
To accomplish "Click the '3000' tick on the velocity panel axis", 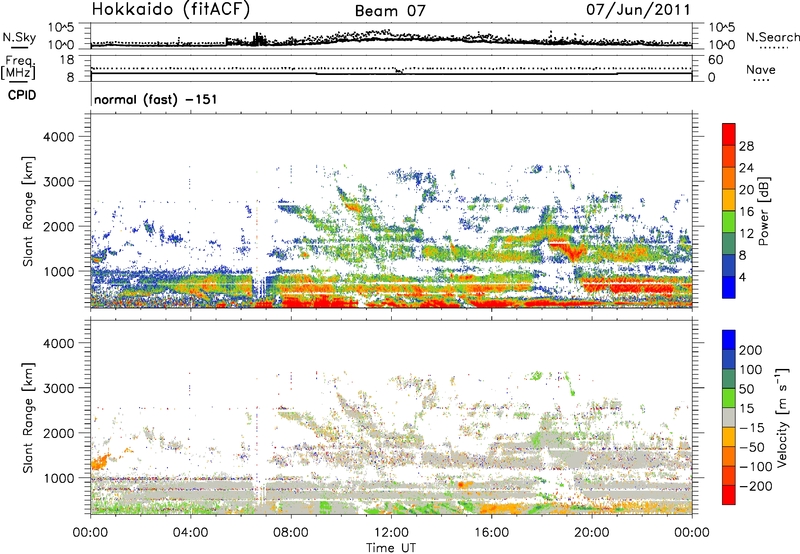I will pyautogui.click(x=58, y=388).
